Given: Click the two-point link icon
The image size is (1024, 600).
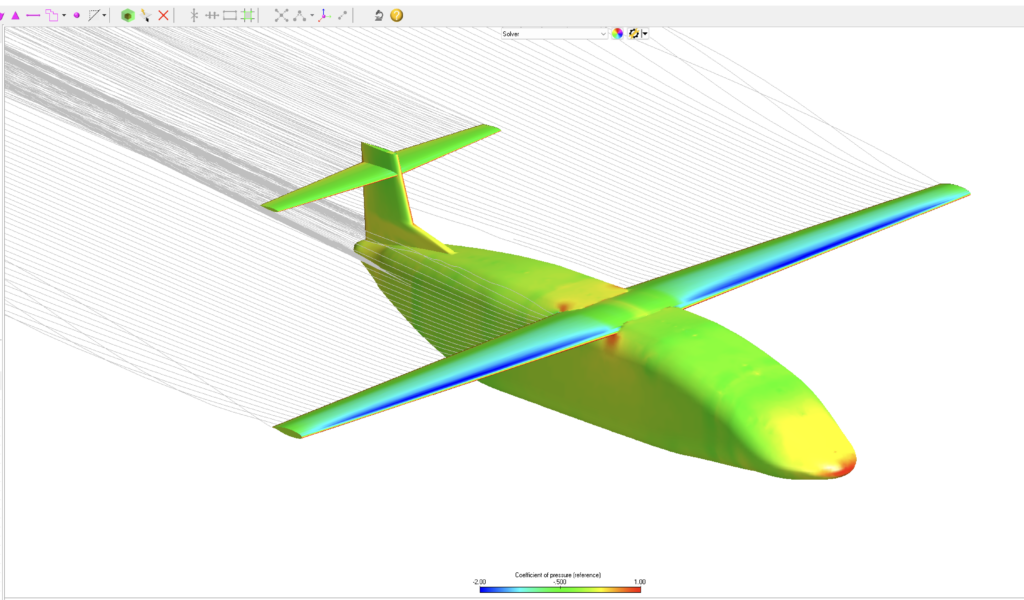Looking at the screenshot, I should [342, 15].
